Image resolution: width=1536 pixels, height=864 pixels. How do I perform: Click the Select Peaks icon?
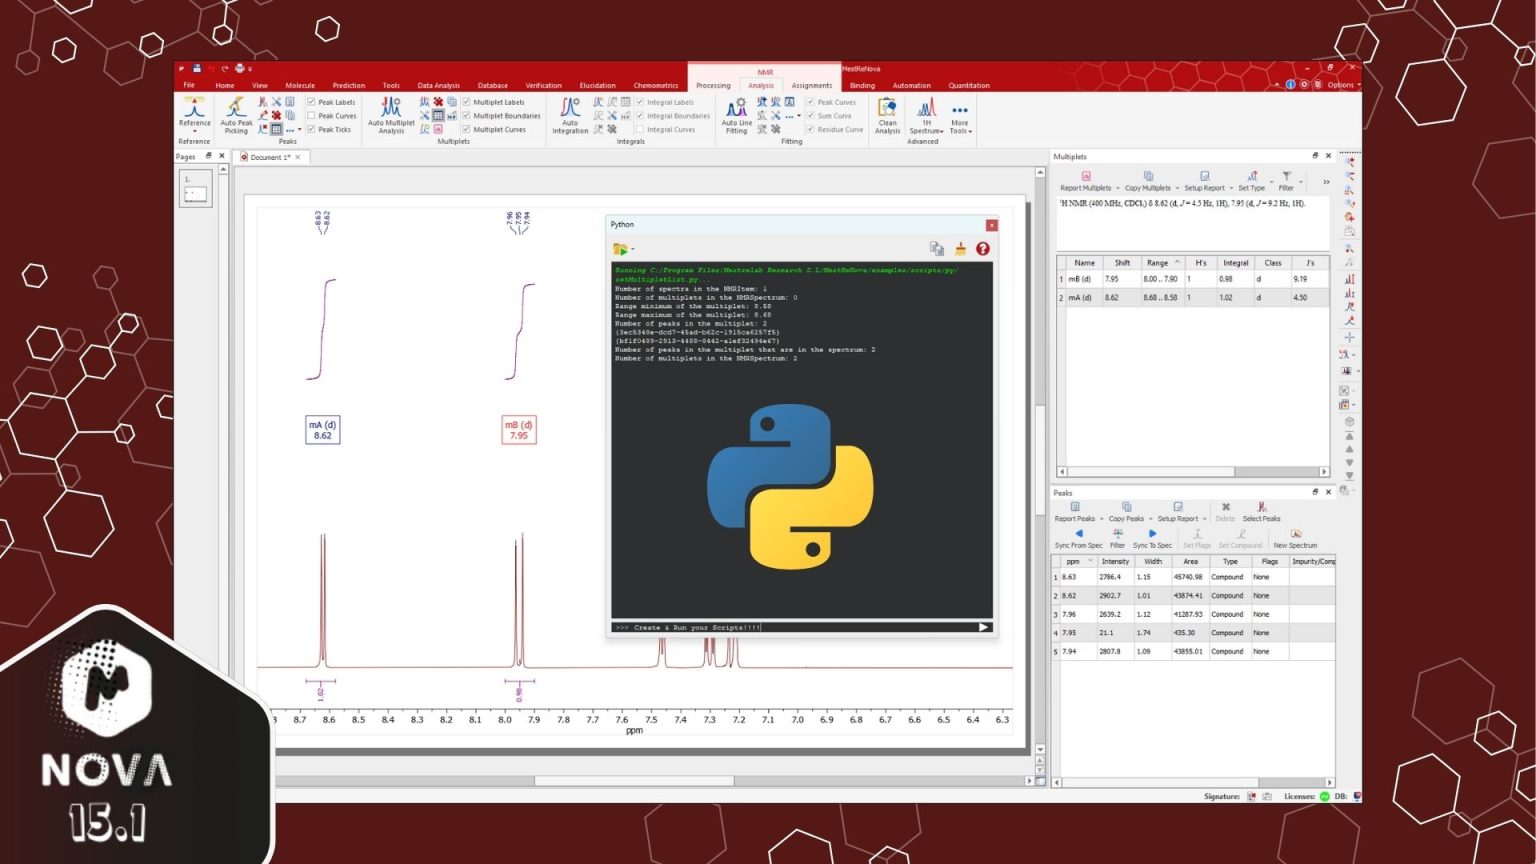pyautogui.click(x=1261, y=507)
